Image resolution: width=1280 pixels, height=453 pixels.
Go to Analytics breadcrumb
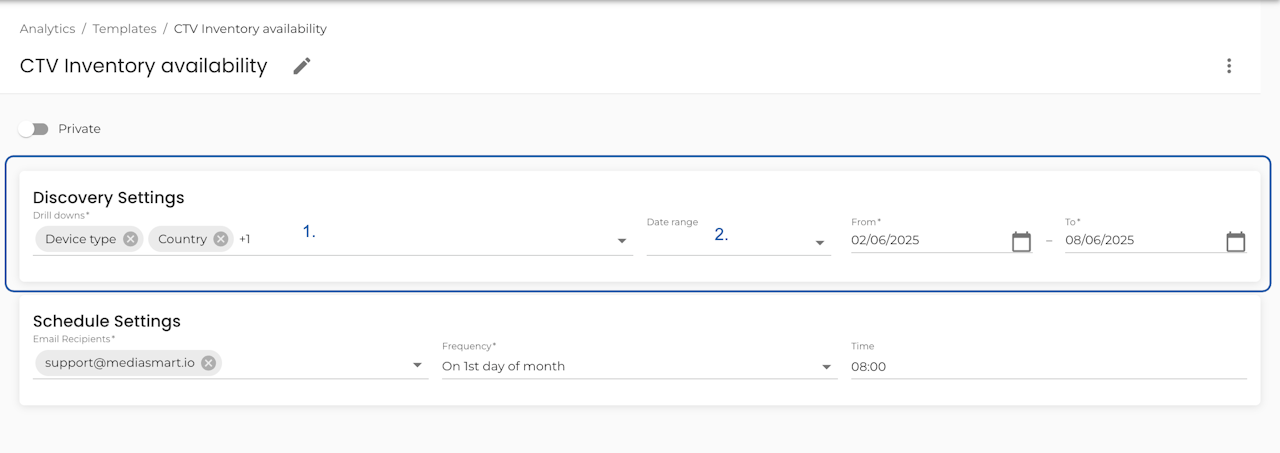[47, 29]
